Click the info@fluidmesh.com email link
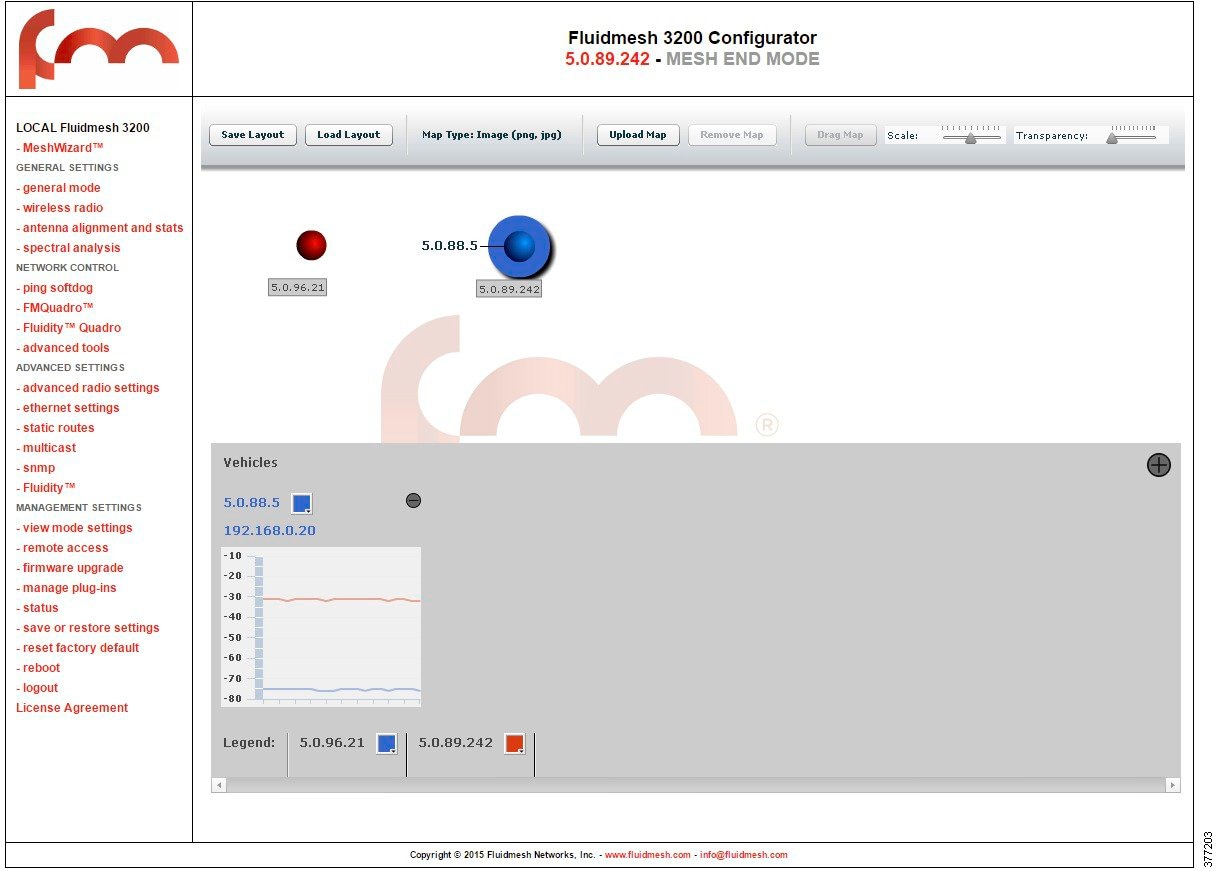 [744, 855]
